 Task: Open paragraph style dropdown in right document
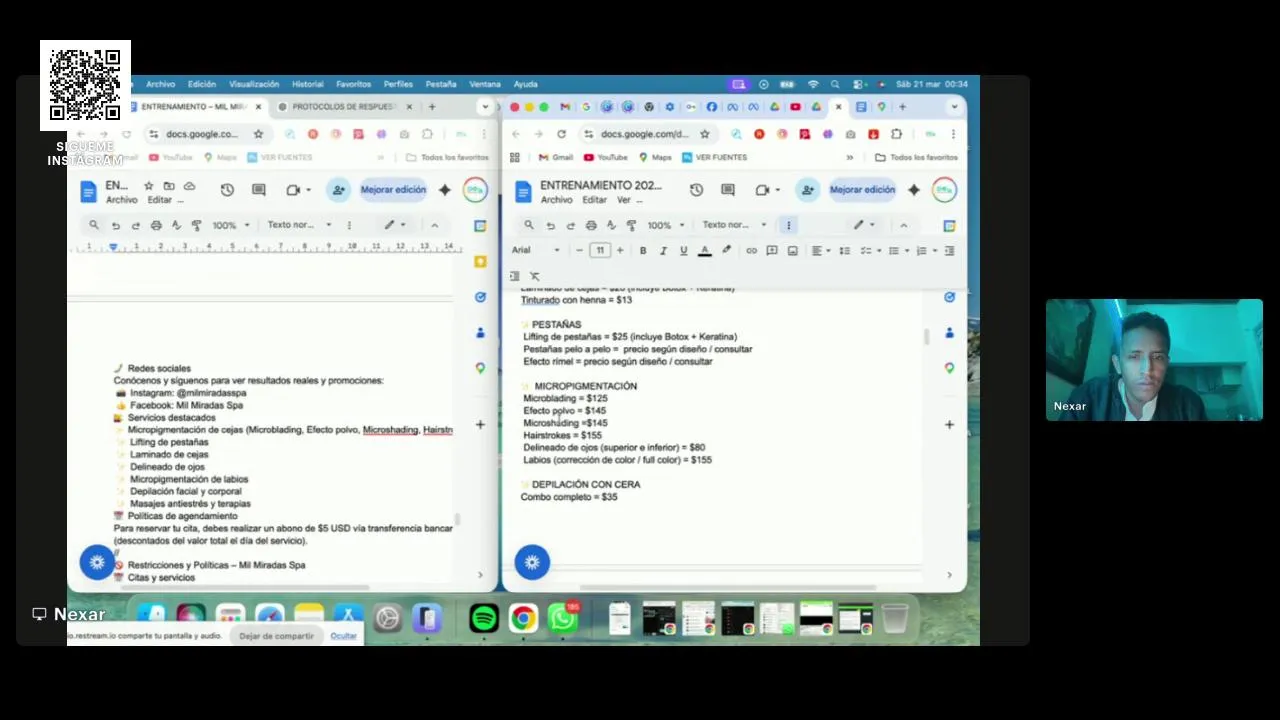click(x=734, y=225)
